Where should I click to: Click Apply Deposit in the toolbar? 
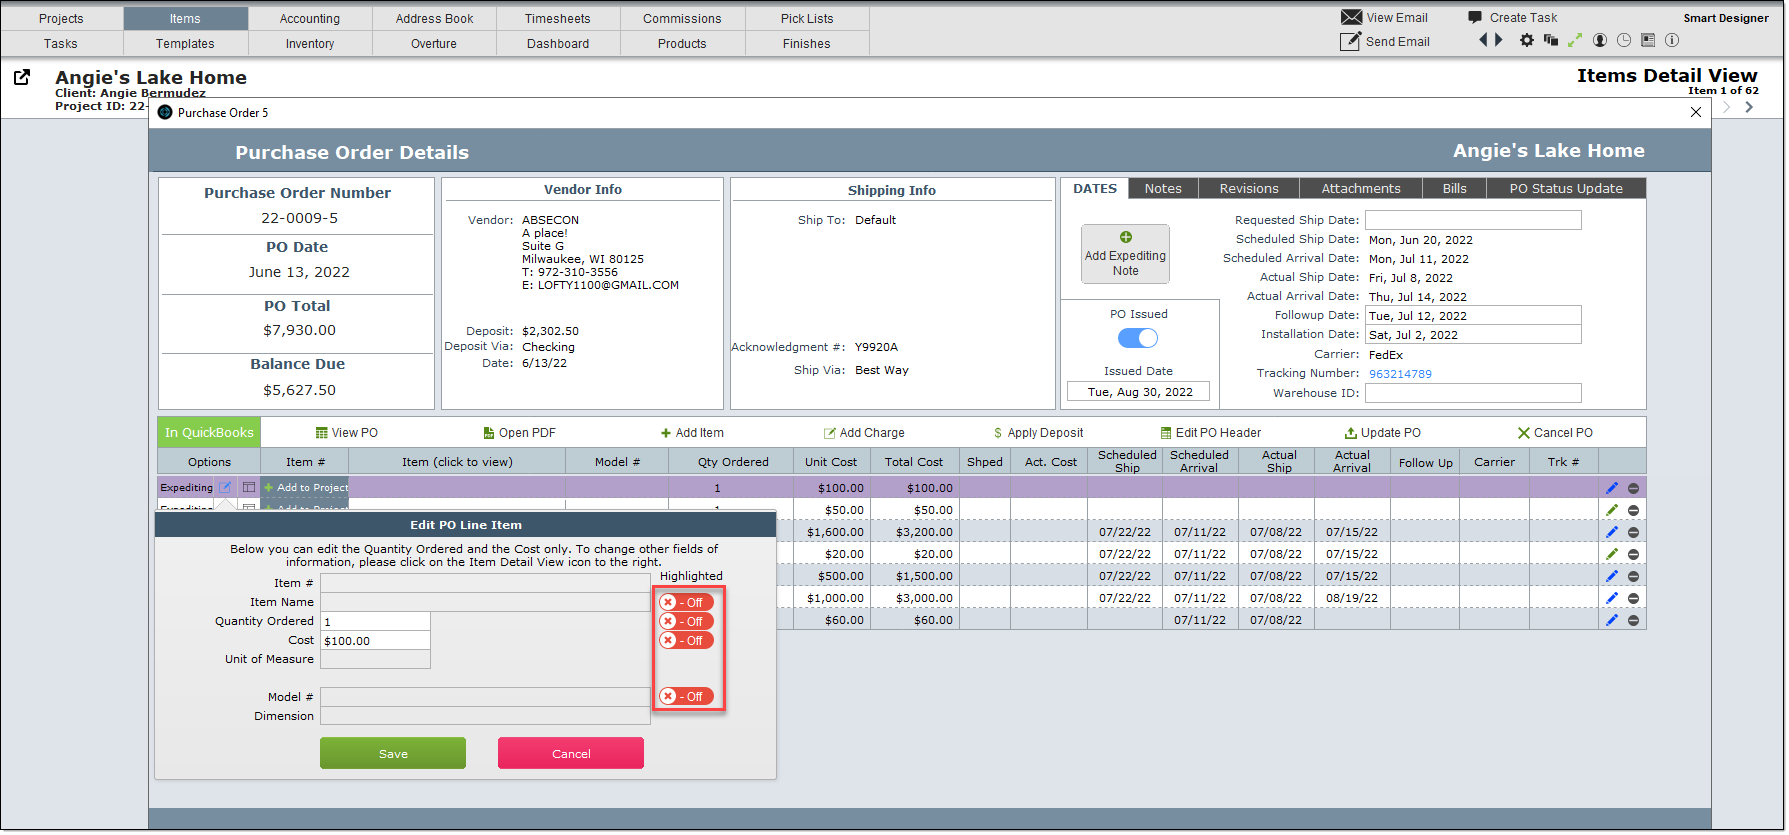[x=1038, y=432]
